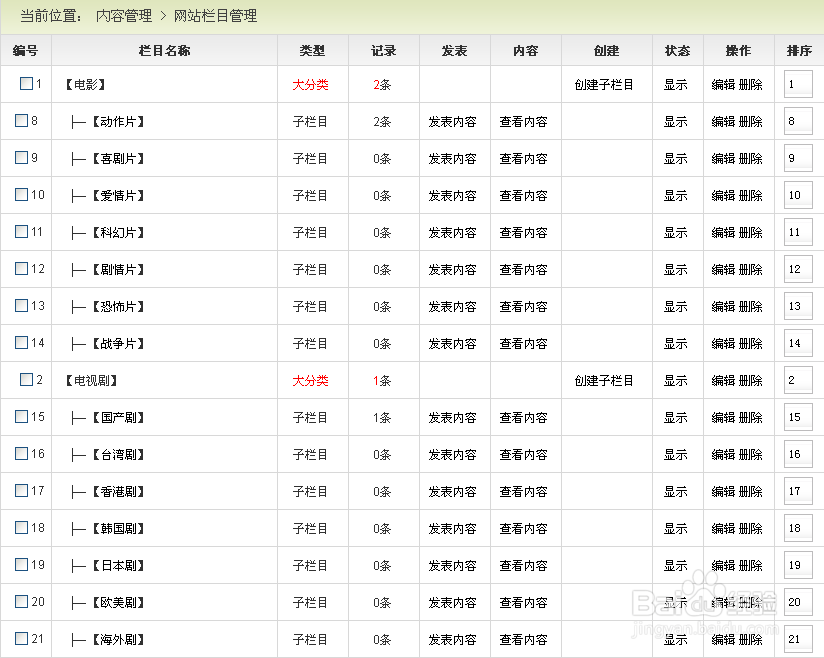Click 发表内容 in 海外剧 row
Screen dimensions: 824x658
(452, 640)
